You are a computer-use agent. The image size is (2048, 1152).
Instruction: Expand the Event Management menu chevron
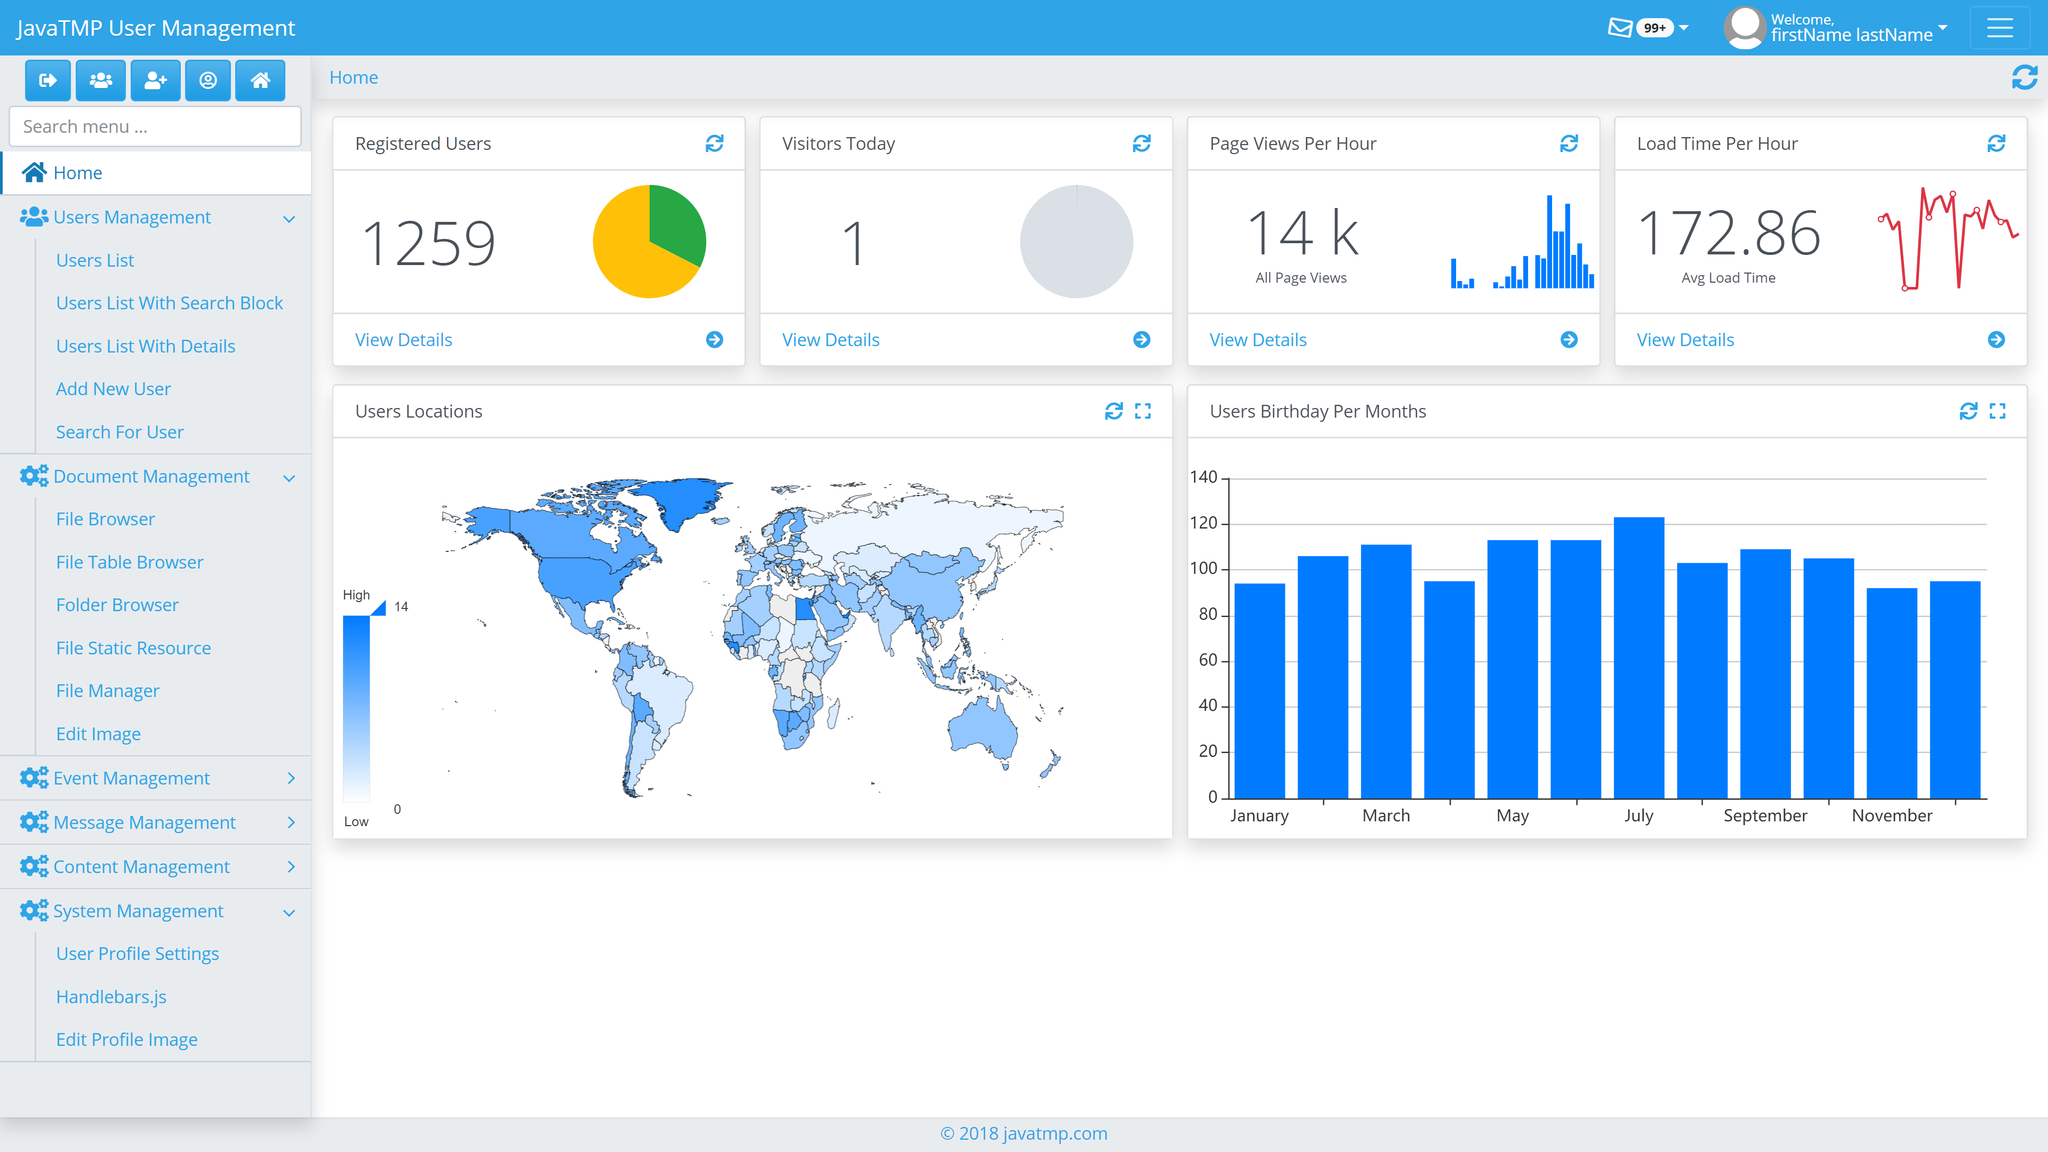click(x=291, y=778)
